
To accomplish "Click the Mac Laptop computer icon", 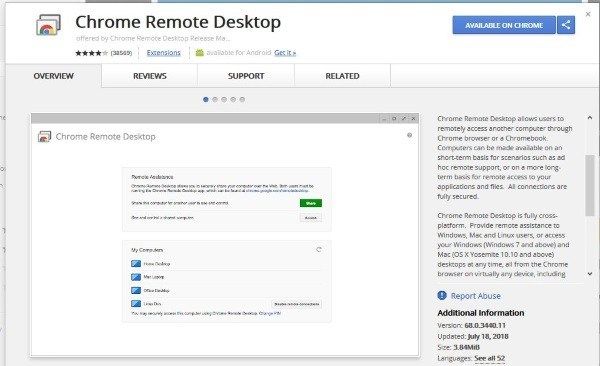I will (x=136, y=277).
